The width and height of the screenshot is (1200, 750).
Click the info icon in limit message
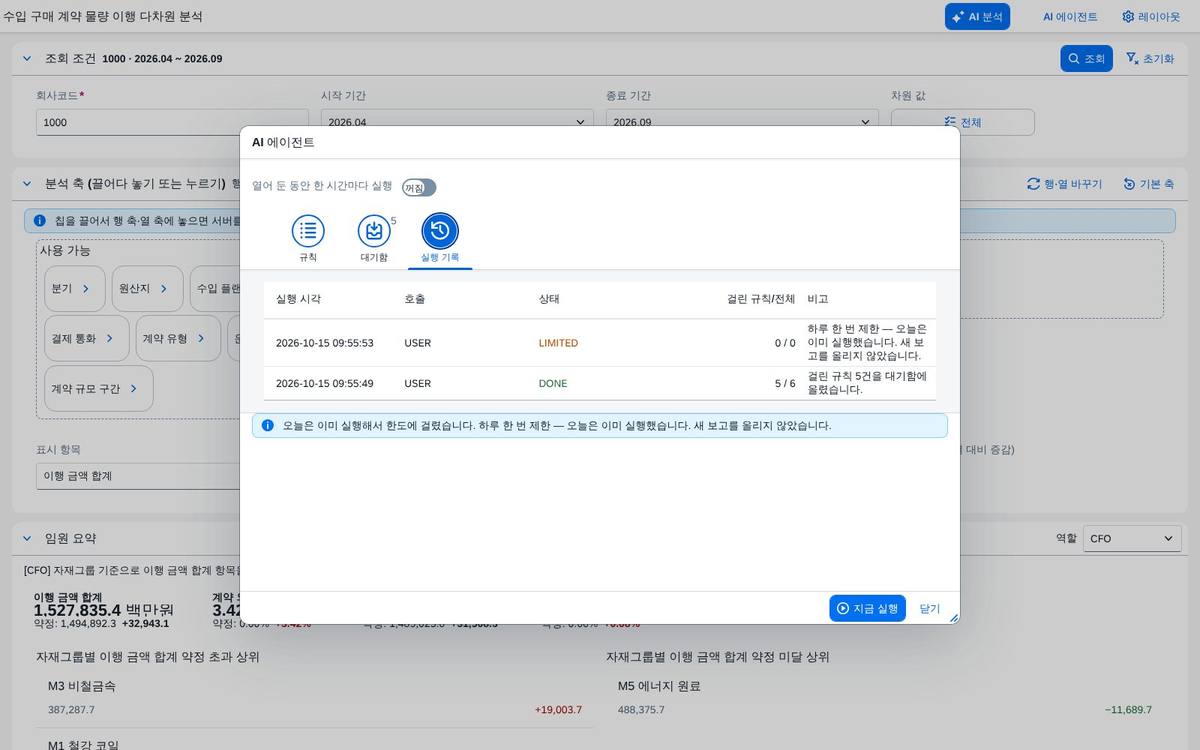[x=267, y=425]
